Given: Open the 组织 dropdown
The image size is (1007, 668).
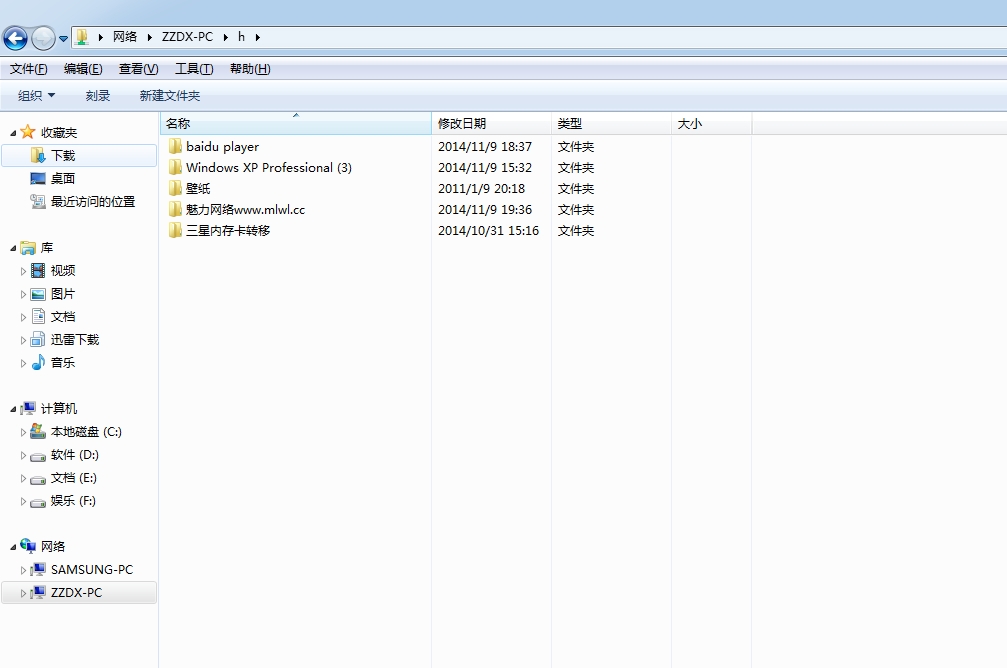Looking at the screenshot, I should (36, 96).
